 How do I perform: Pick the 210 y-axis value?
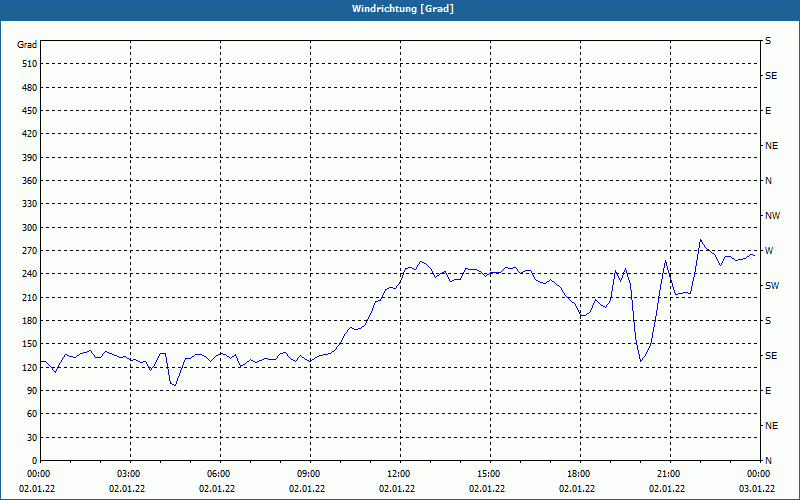[30, 297]
